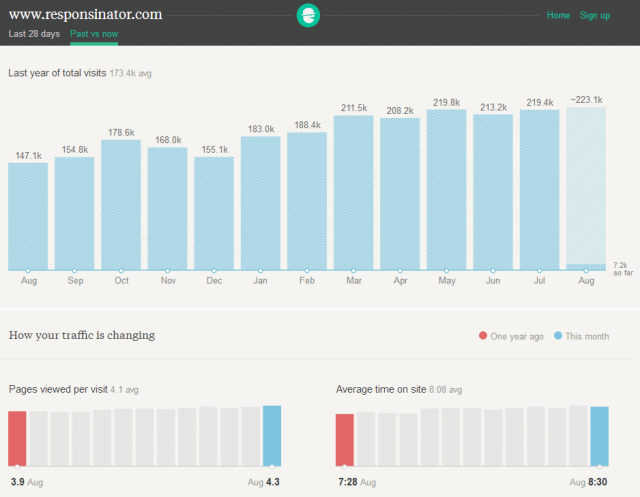The height and width of the screenshot is (497, 640).
Task: Click the 173.4k avg text
Action: point(131,73)
